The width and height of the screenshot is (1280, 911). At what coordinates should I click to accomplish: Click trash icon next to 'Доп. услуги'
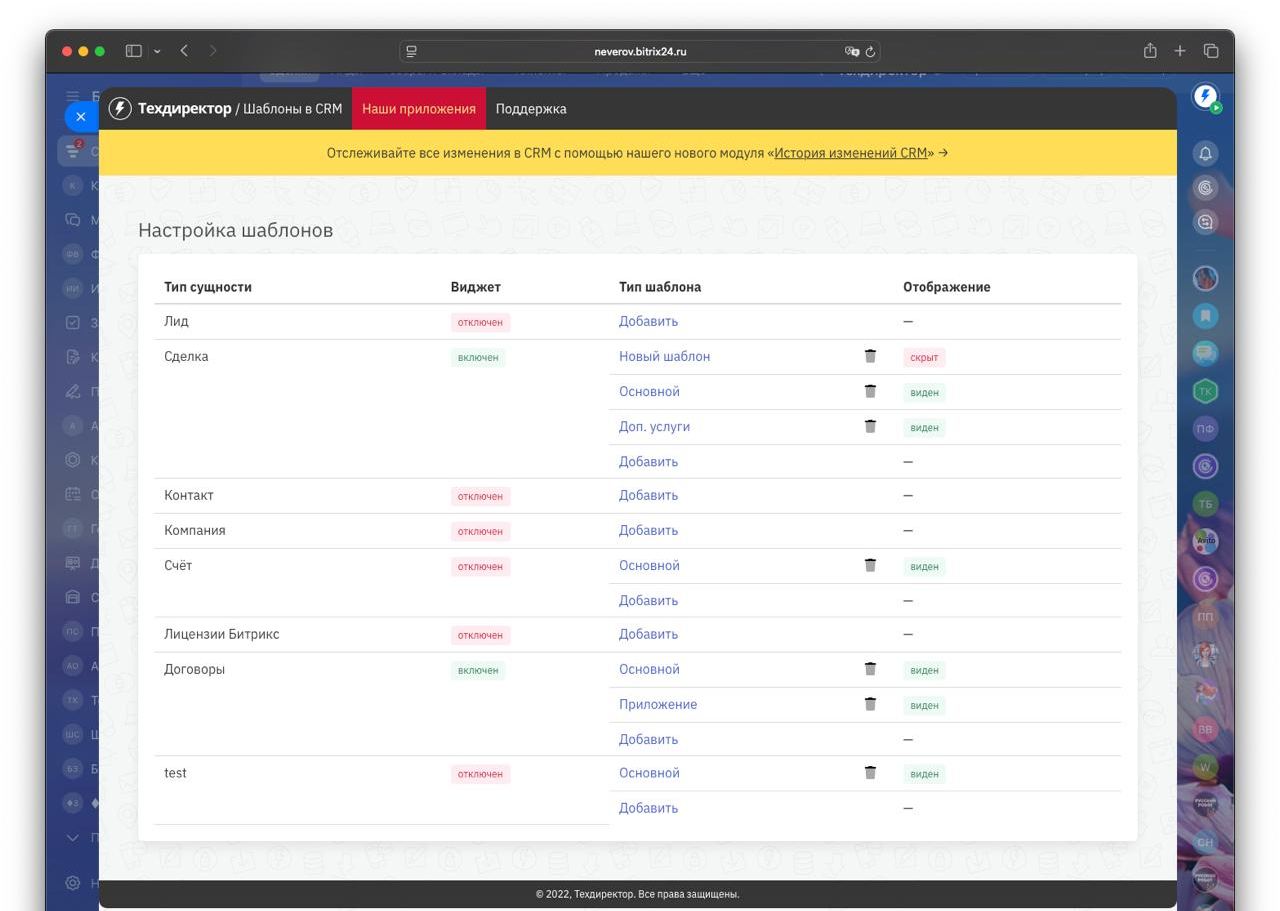tap(870, 426)
